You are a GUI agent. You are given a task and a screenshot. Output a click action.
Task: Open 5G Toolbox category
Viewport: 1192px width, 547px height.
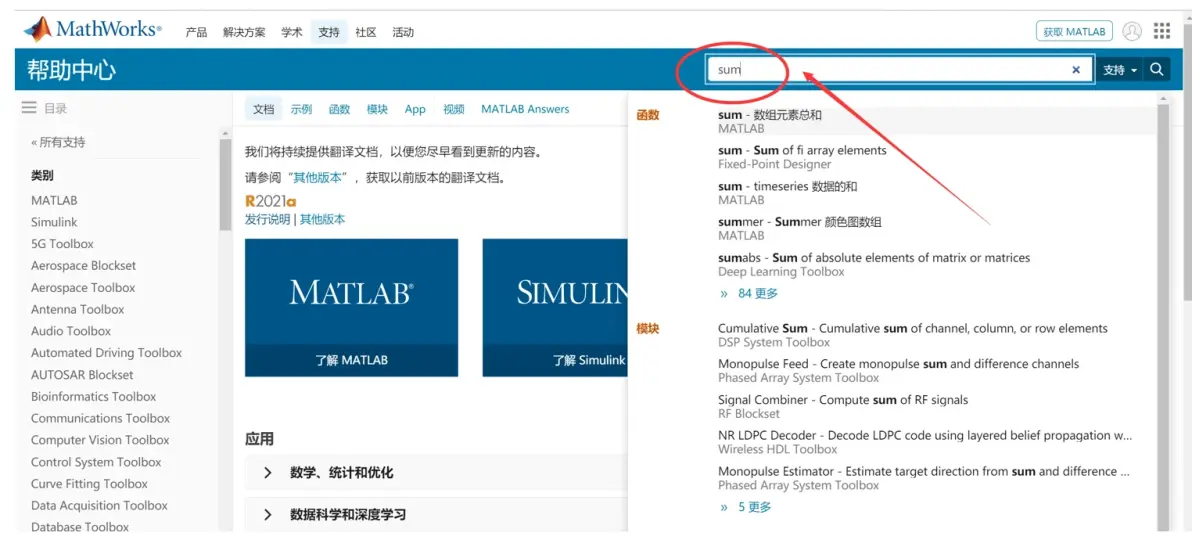point(62,244)
